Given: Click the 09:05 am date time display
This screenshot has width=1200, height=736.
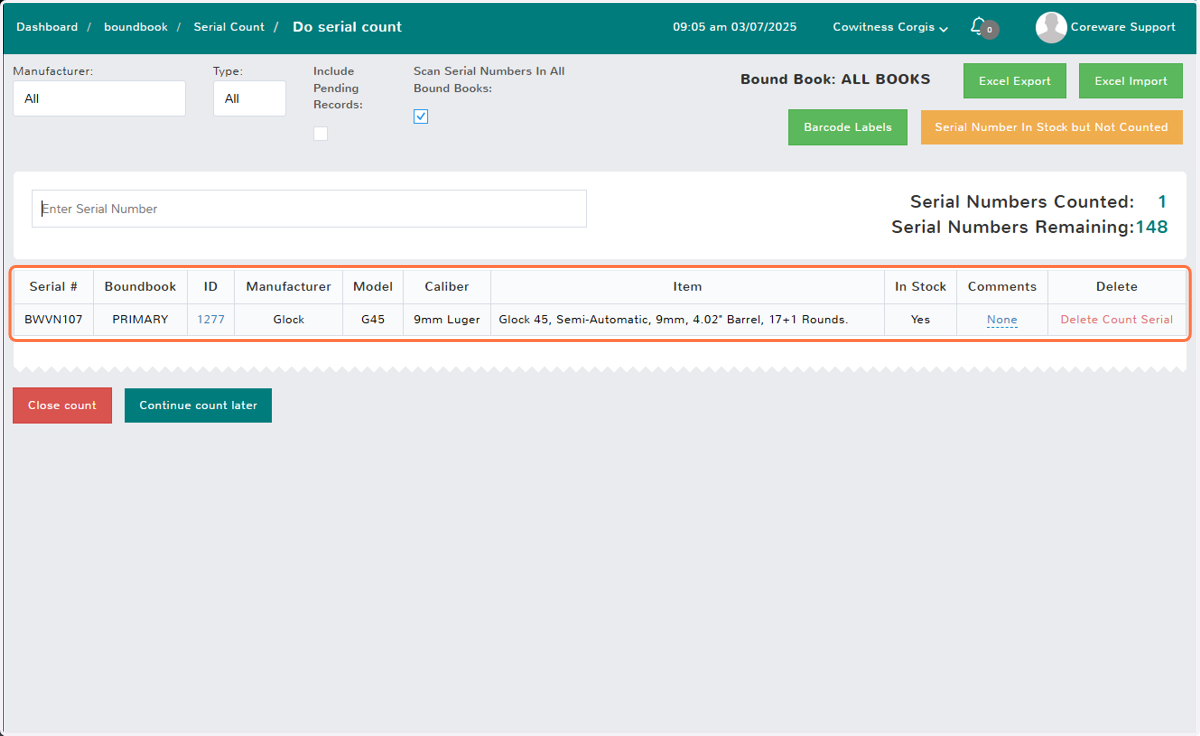Looking at the screenshot, I should click(735, 27).
